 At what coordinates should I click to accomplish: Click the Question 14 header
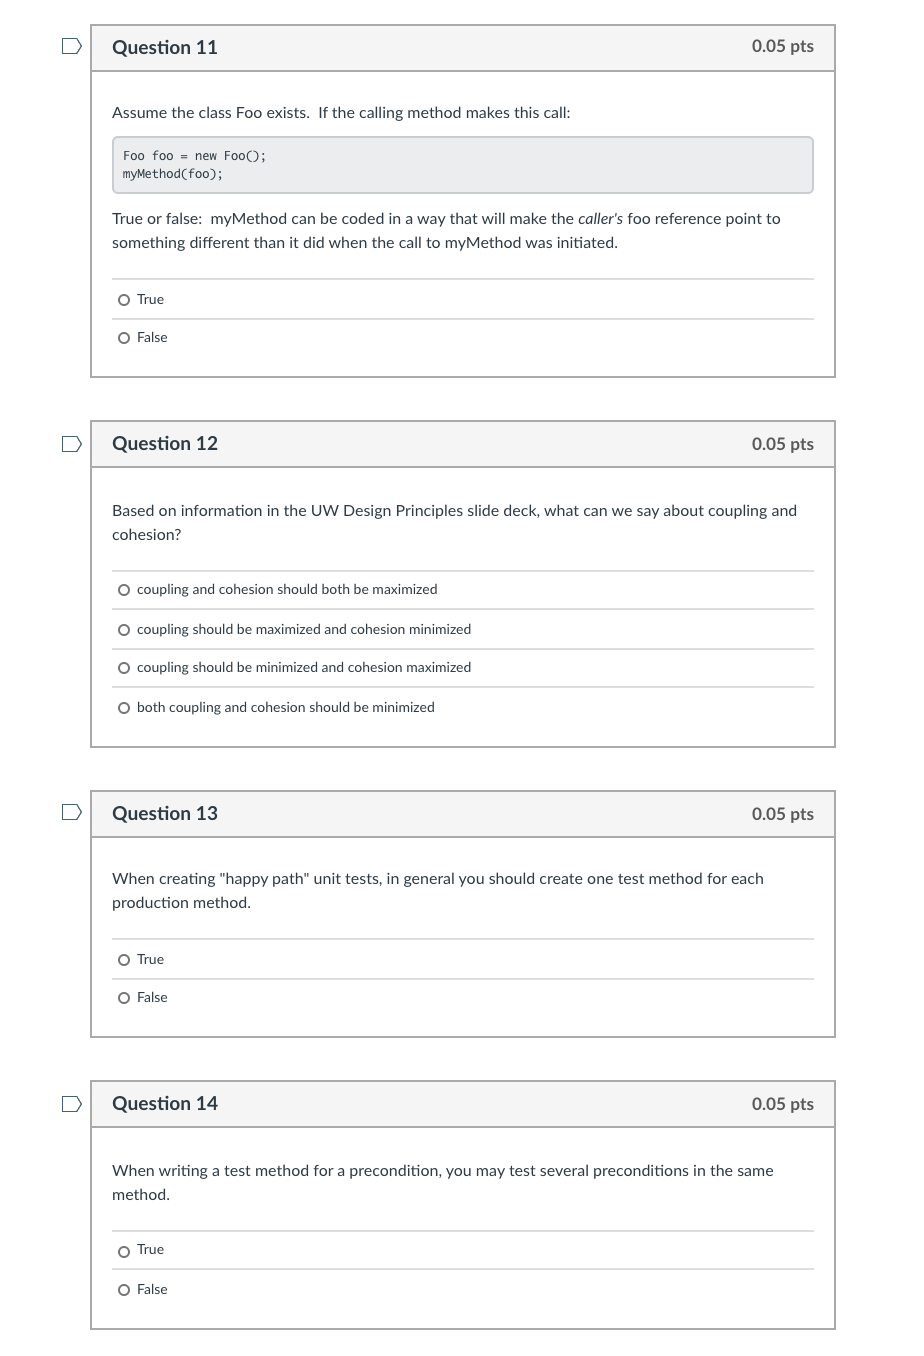click(x=164, y=1103)
